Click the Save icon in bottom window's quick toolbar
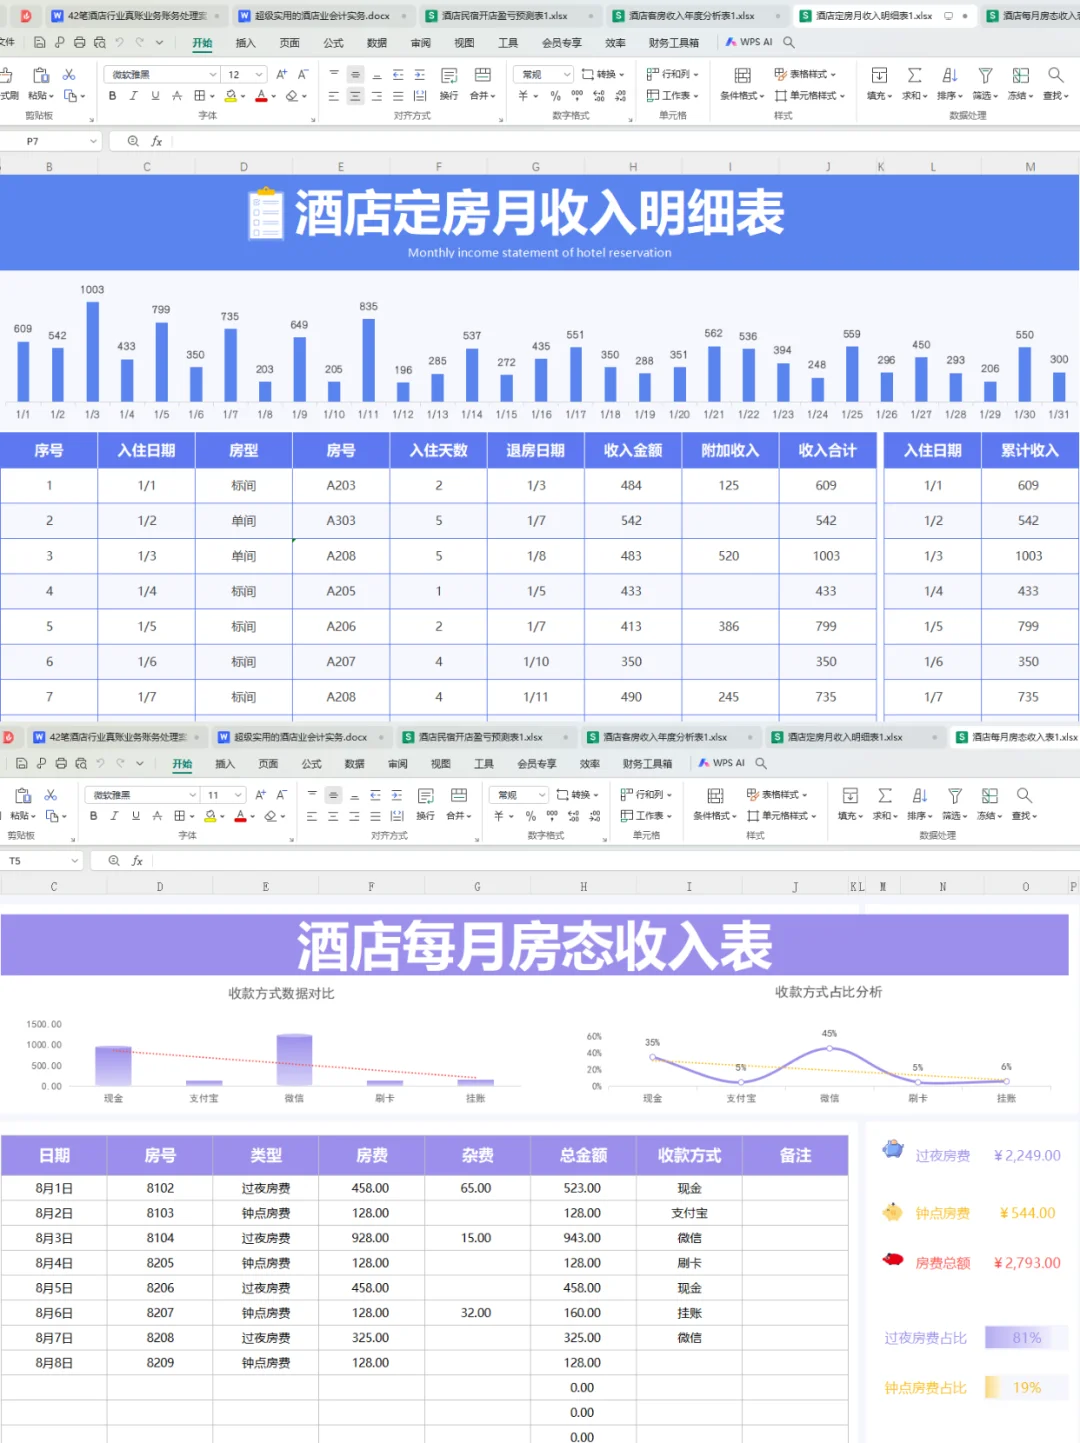This screenshot has height=1443, width=1080. (22, 763)
